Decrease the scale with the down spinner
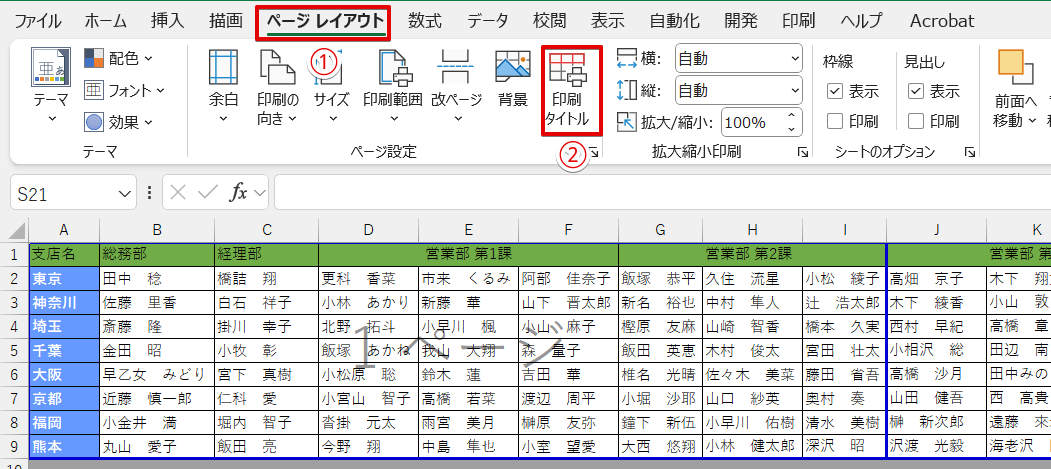This screenshot has height=469, width=1051. click(x=792, y=129)
